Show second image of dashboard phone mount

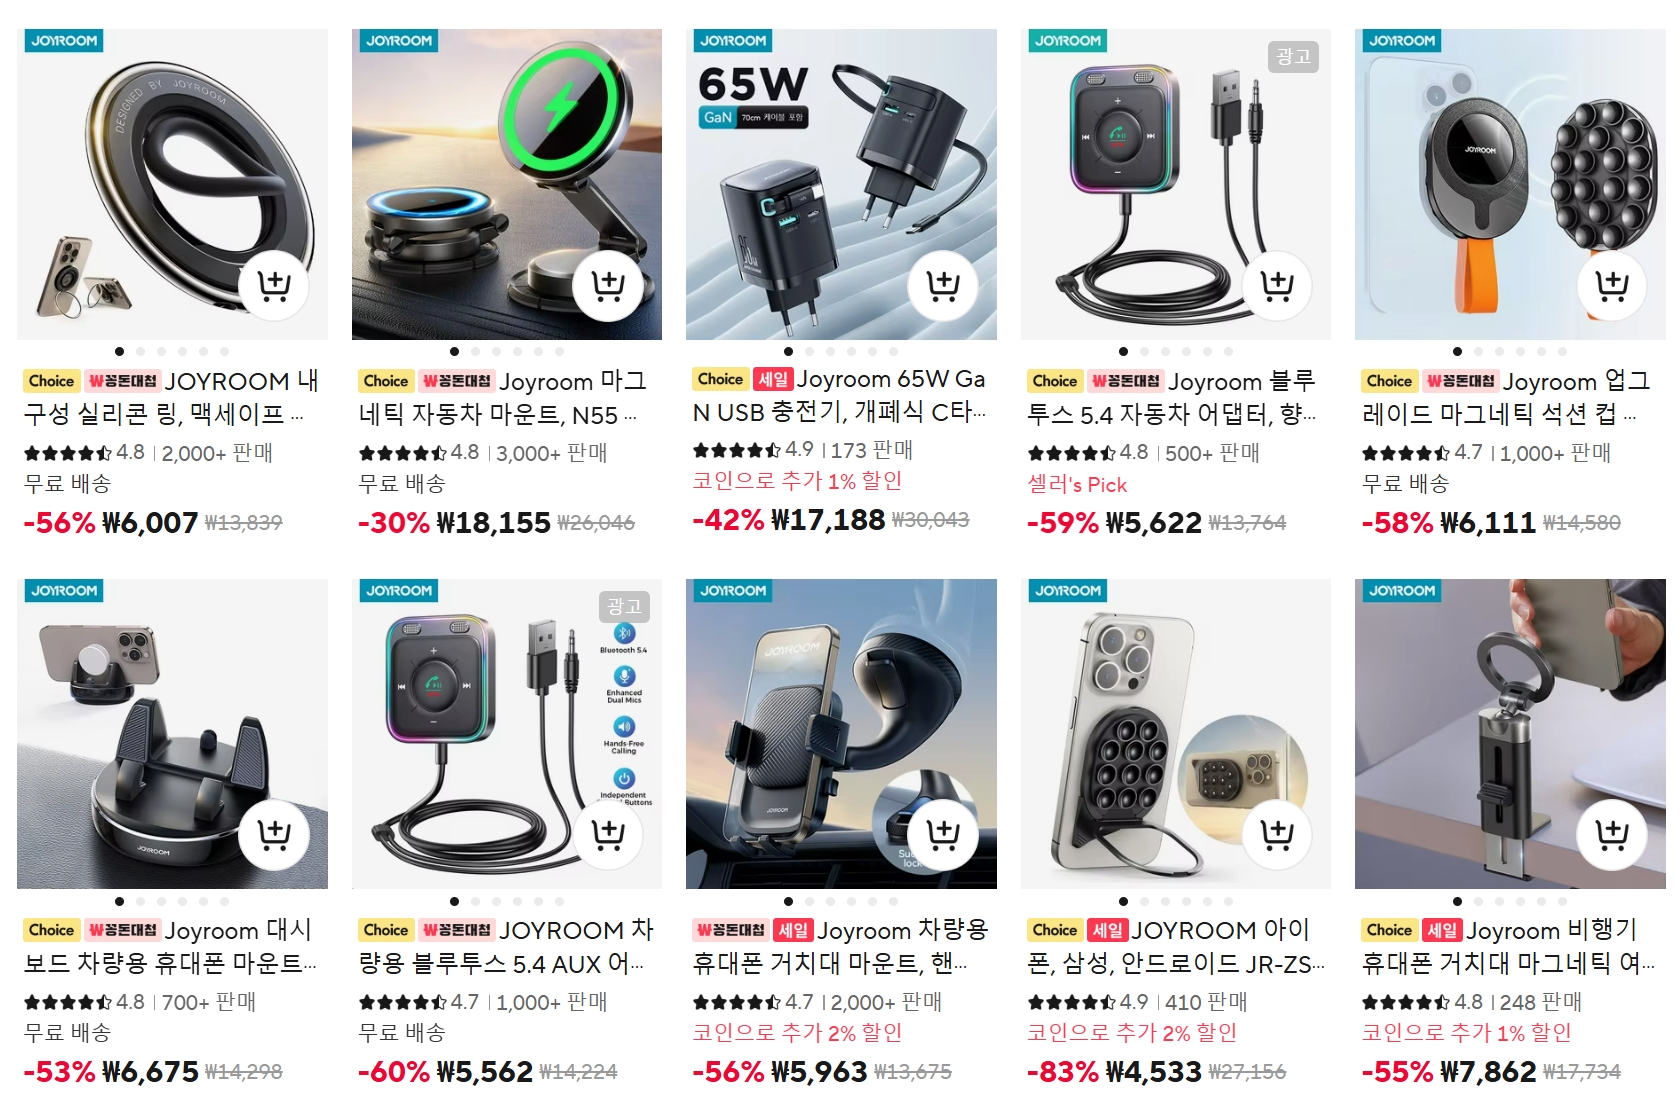coord(141,901)
